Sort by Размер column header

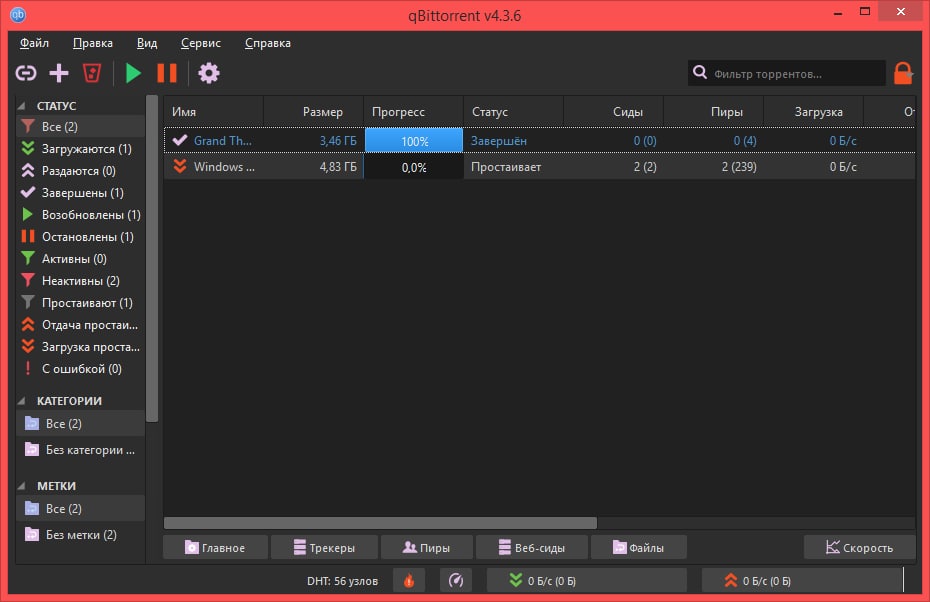pos(313,112)
